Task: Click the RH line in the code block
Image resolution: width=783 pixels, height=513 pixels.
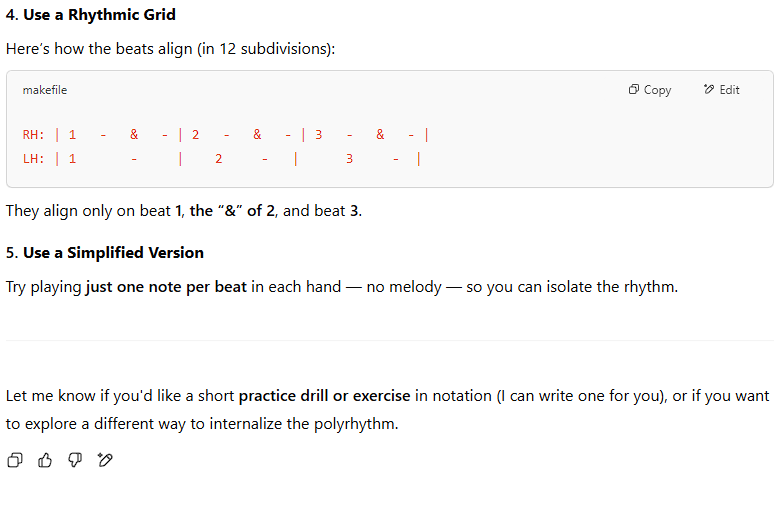Action: click(x=226, y=134)
